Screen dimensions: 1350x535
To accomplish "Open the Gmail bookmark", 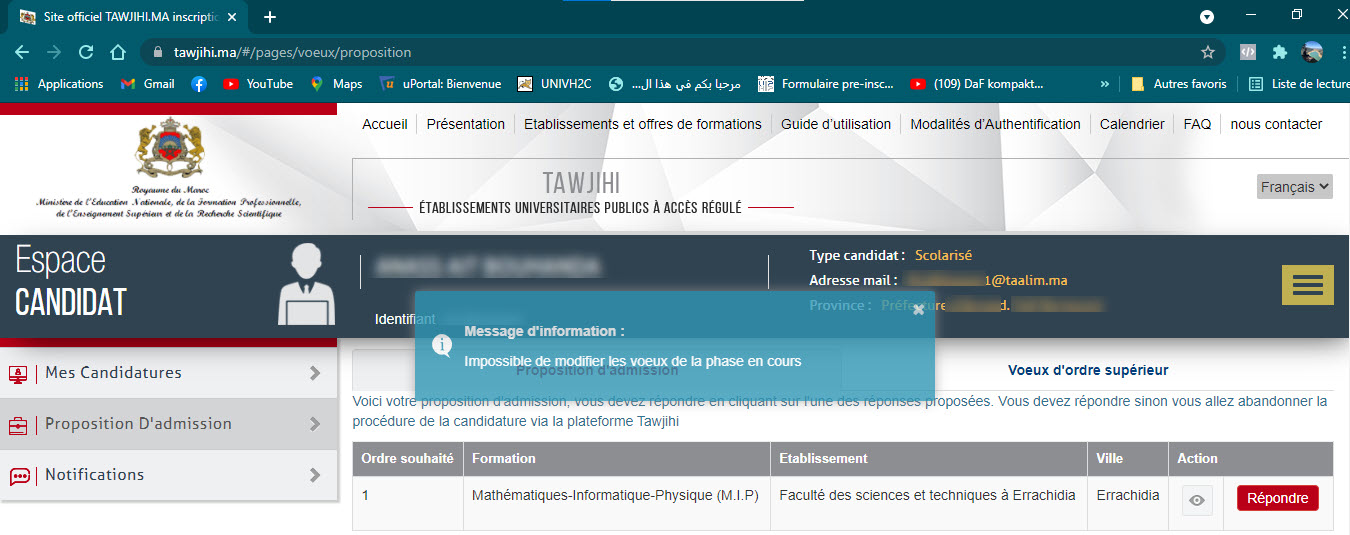I will point(147,84).
